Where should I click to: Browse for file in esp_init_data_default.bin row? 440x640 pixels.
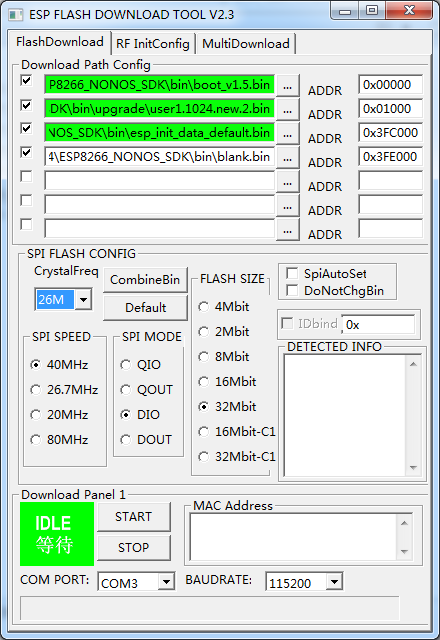coord(288,133)
